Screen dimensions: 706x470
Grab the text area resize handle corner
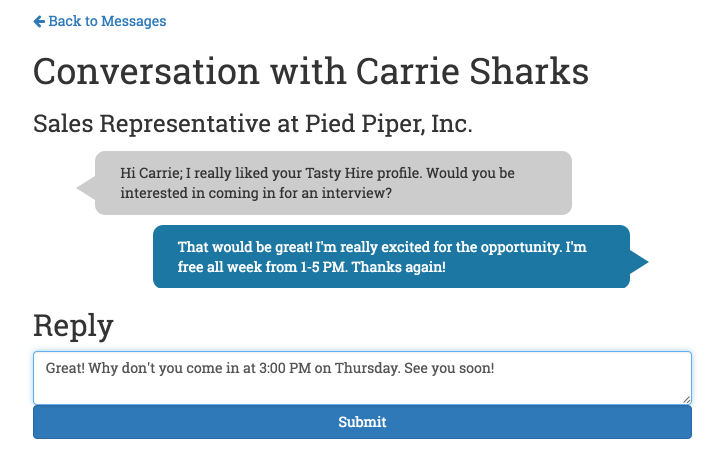686,399
